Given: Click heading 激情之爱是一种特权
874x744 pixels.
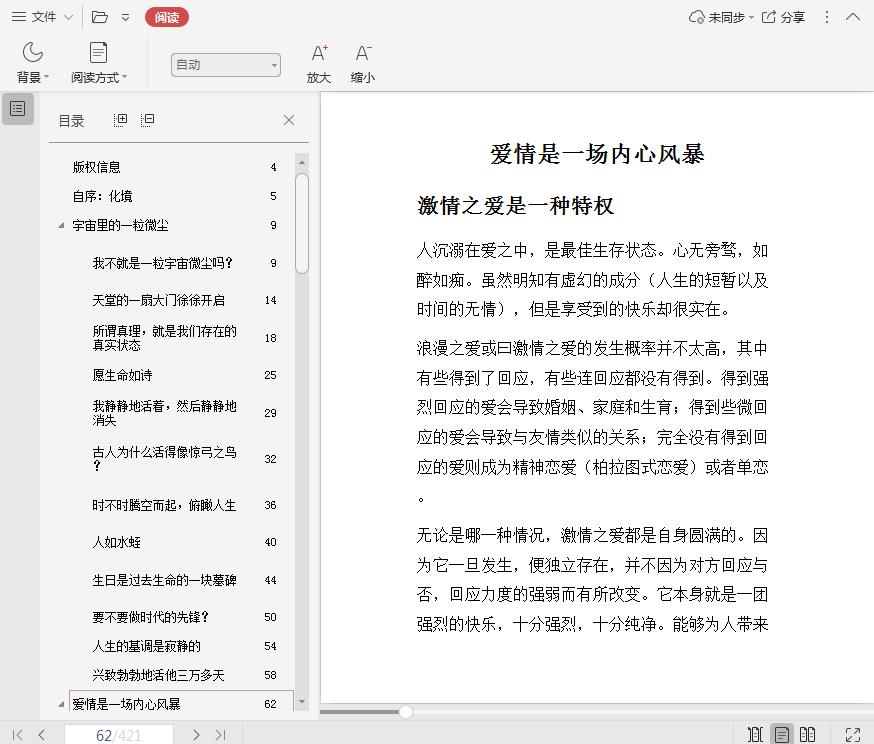Looking at the screenshot, I should [x=516, y=206].
